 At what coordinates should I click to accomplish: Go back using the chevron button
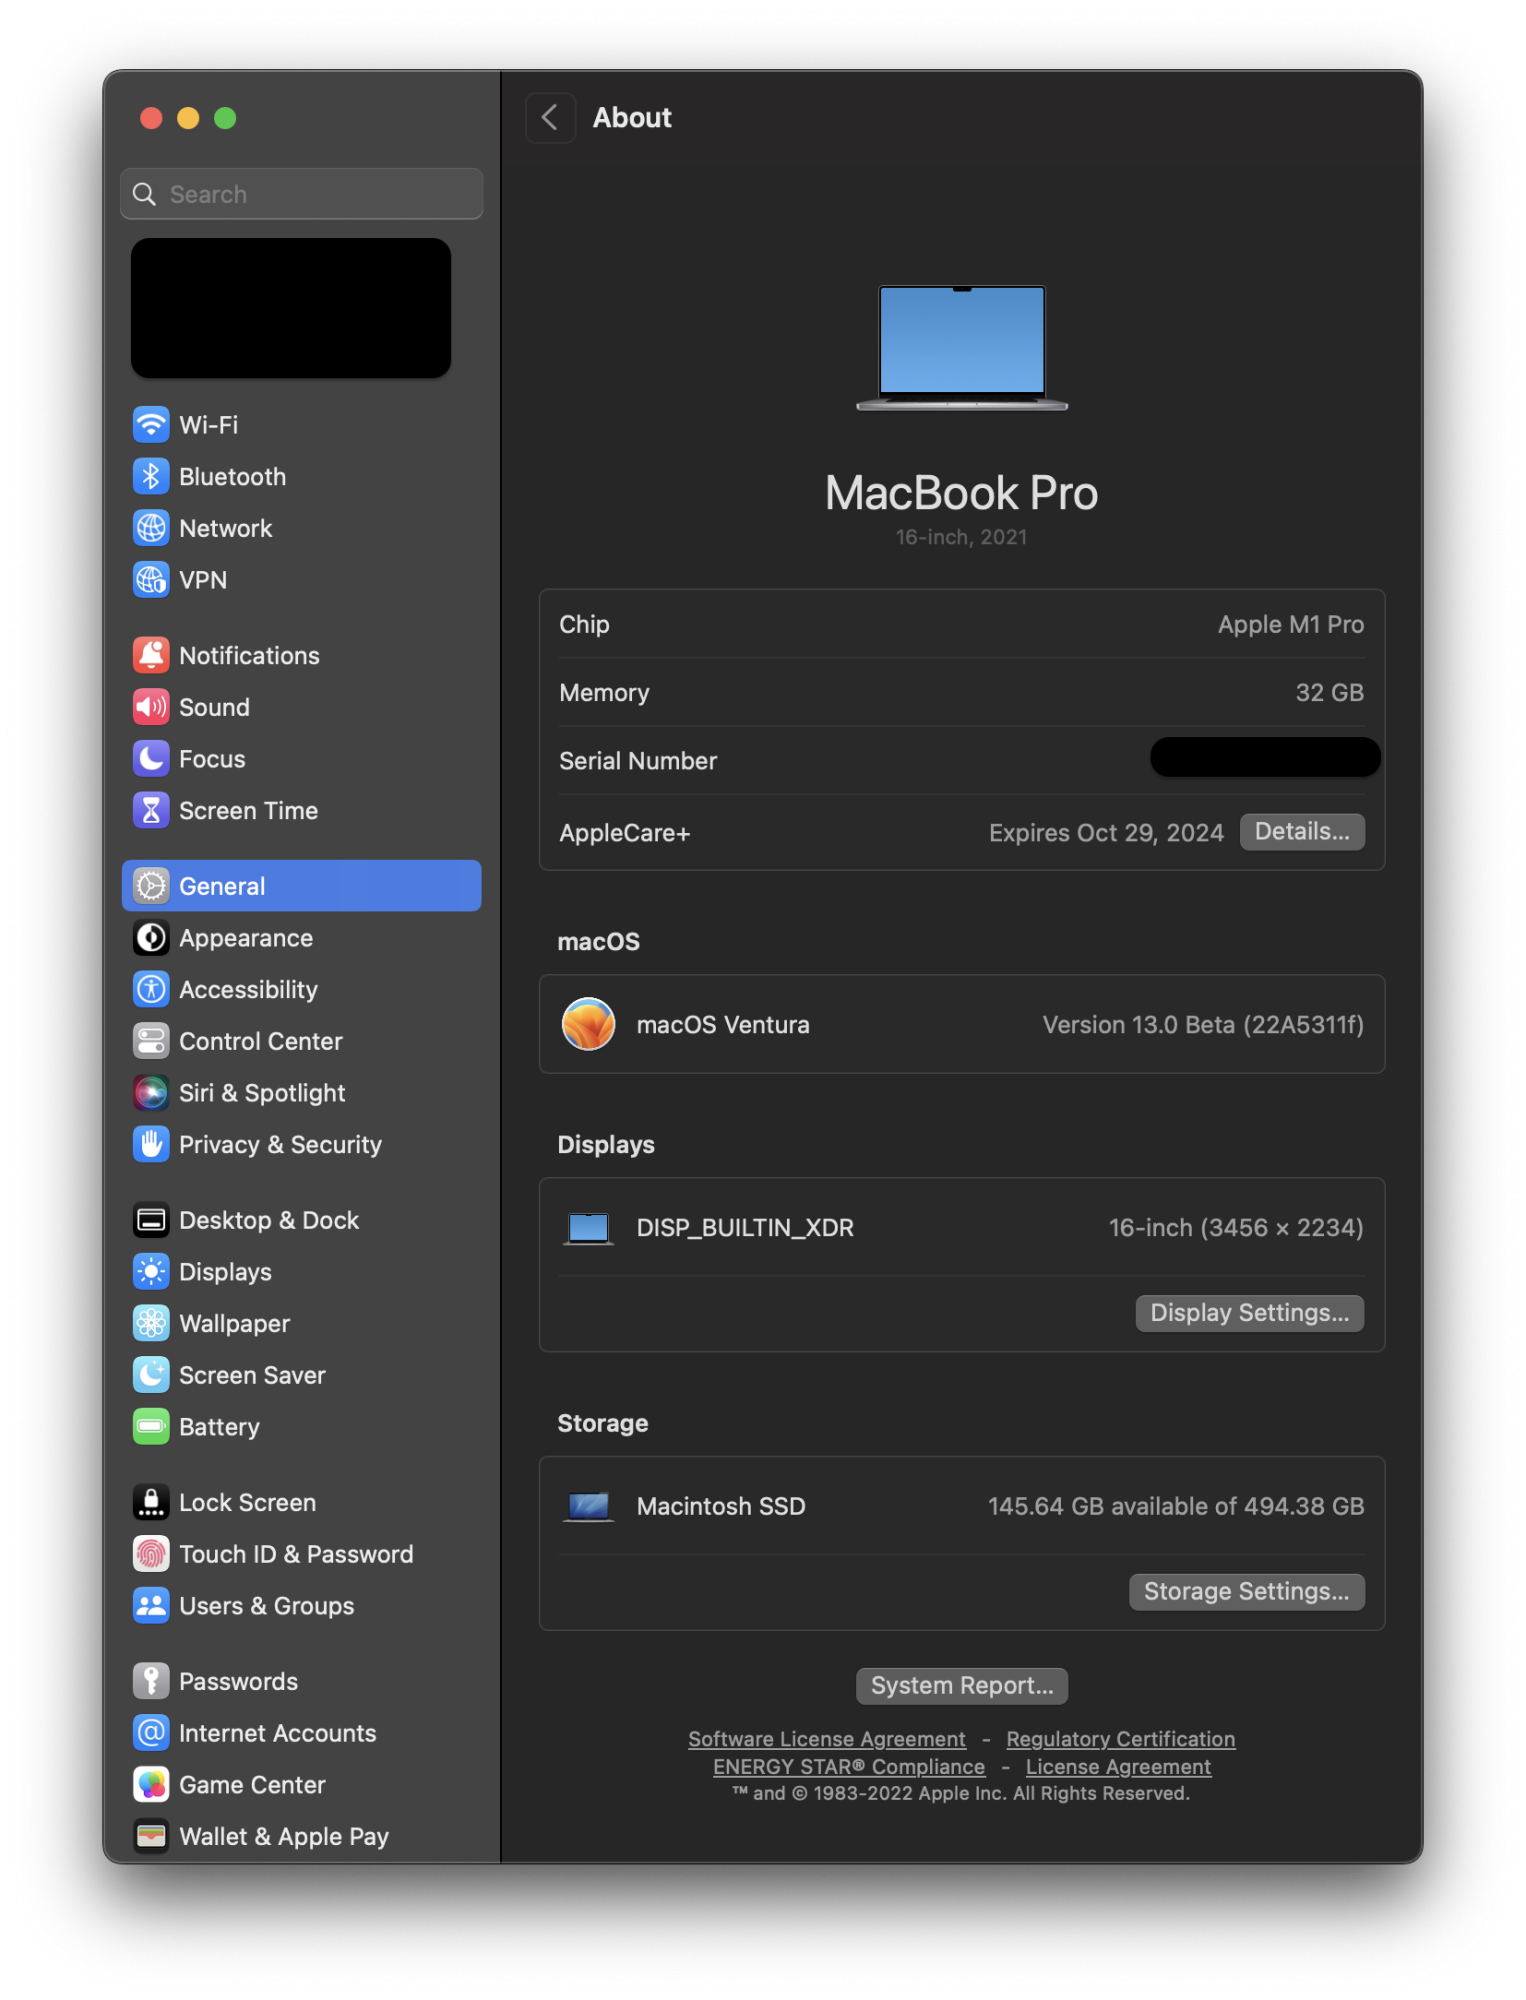(550, 118)
